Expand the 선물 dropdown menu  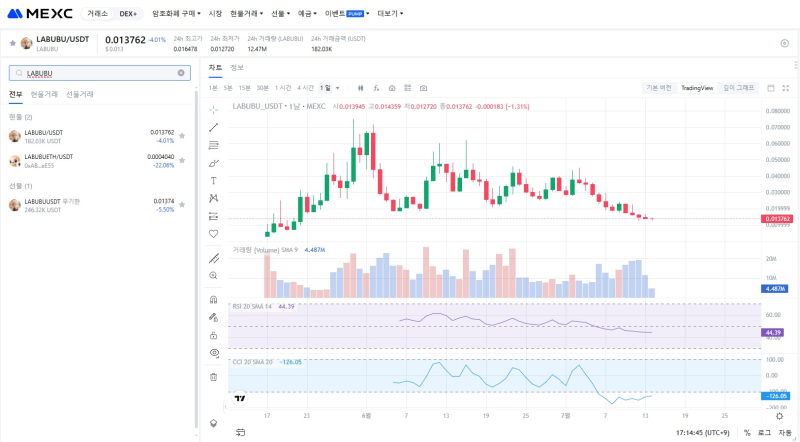click(x=281, y=14)
